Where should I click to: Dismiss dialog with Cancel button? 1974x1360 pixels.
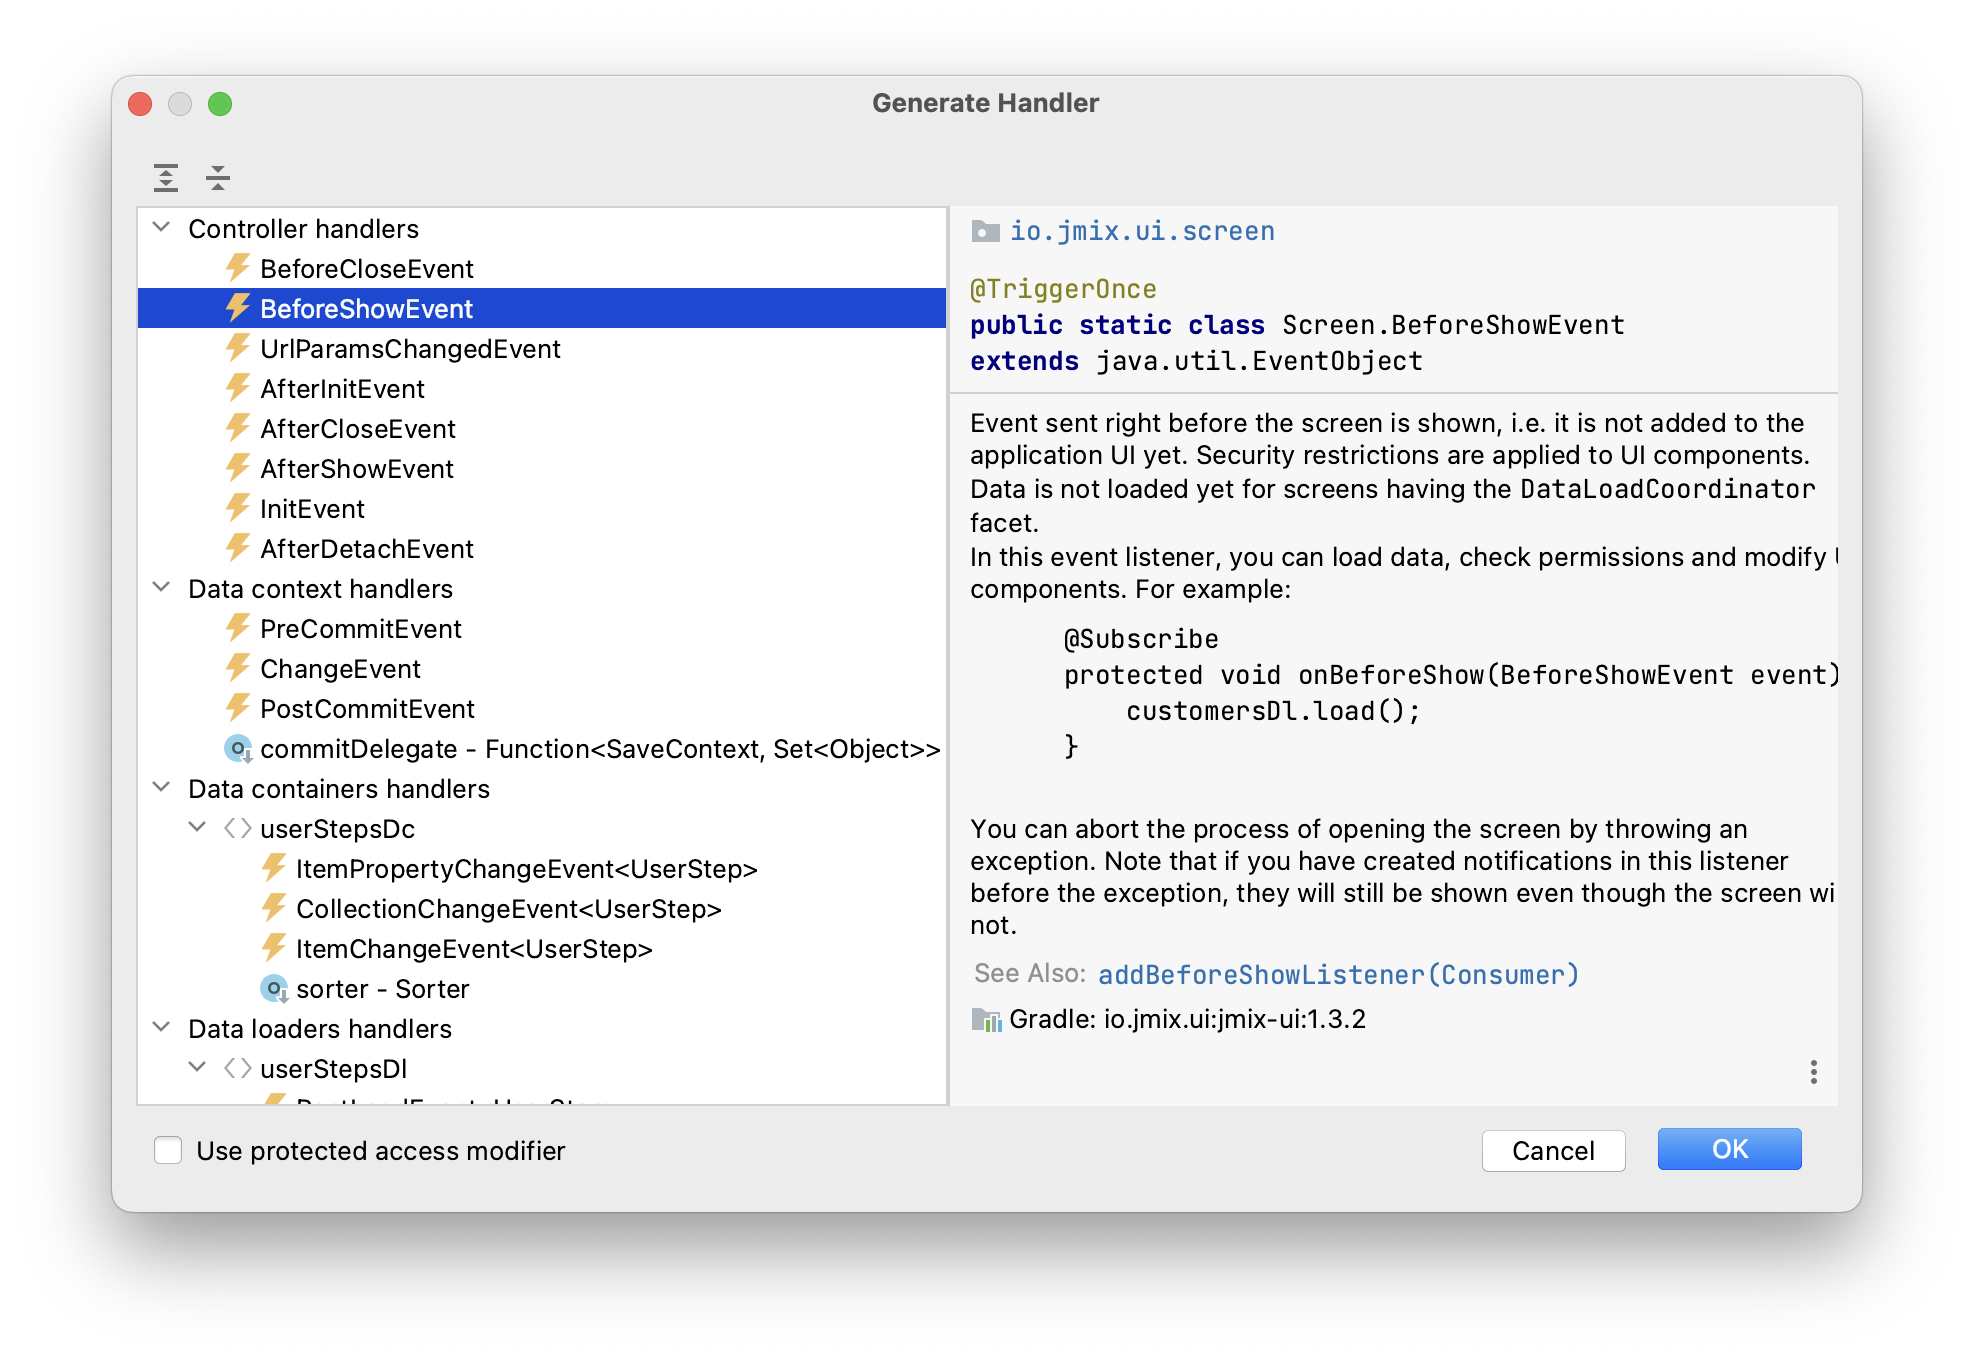pos(1553,1150)
